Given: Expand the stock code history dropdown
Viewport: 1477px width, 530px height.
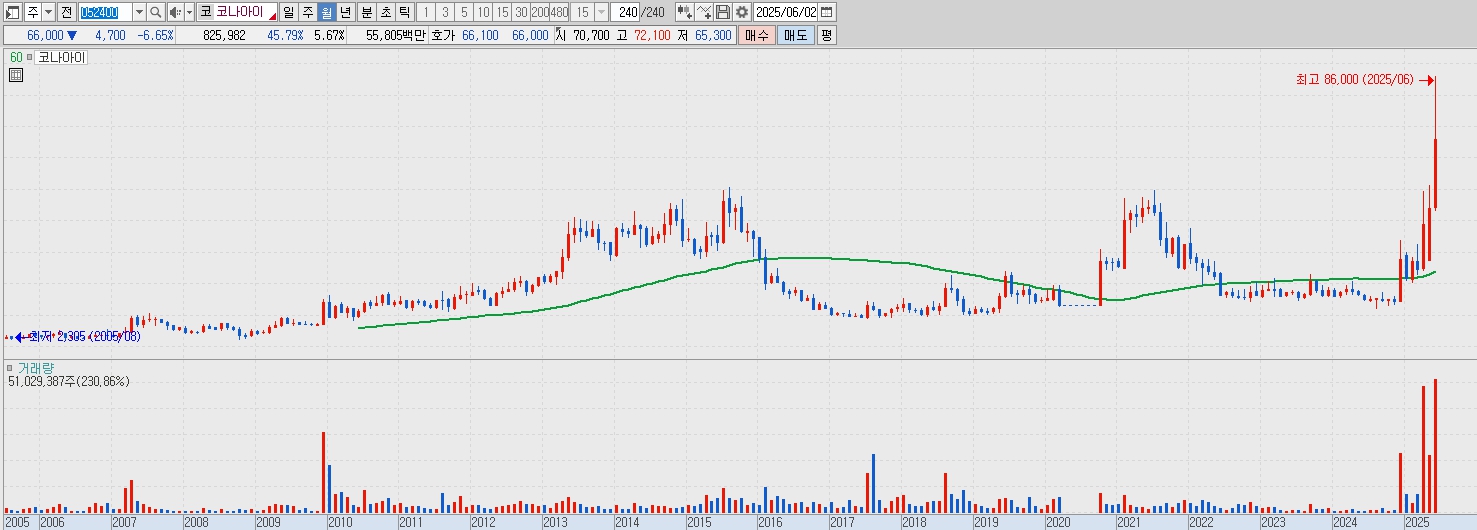Looking at the screenshot, I should [139, 12].
